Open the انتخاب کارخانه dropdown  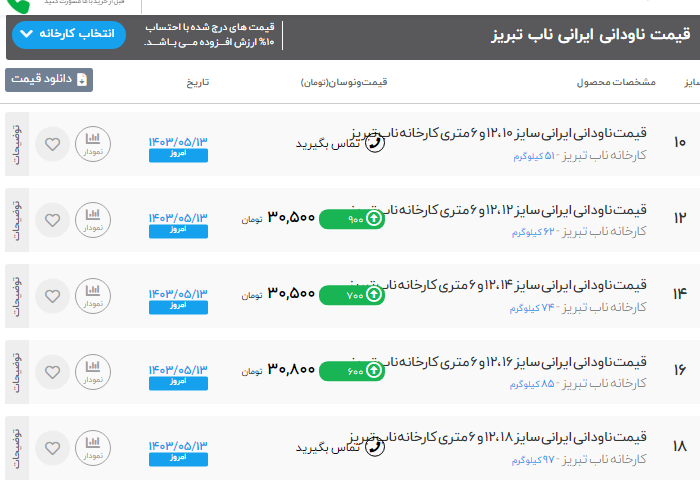click(70, 35)
